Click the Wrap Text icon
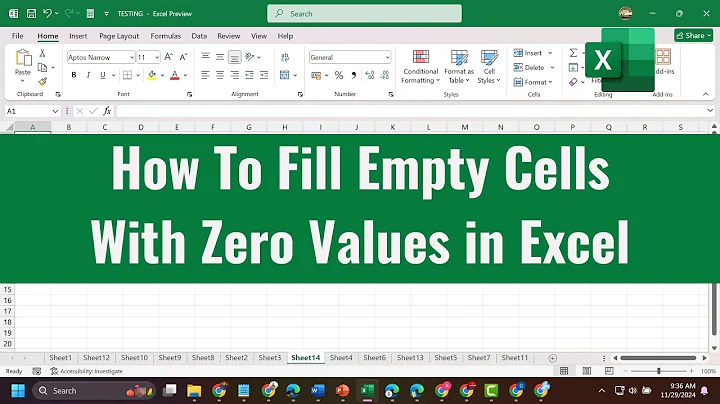The image size is (720, 404). point(285,57)
